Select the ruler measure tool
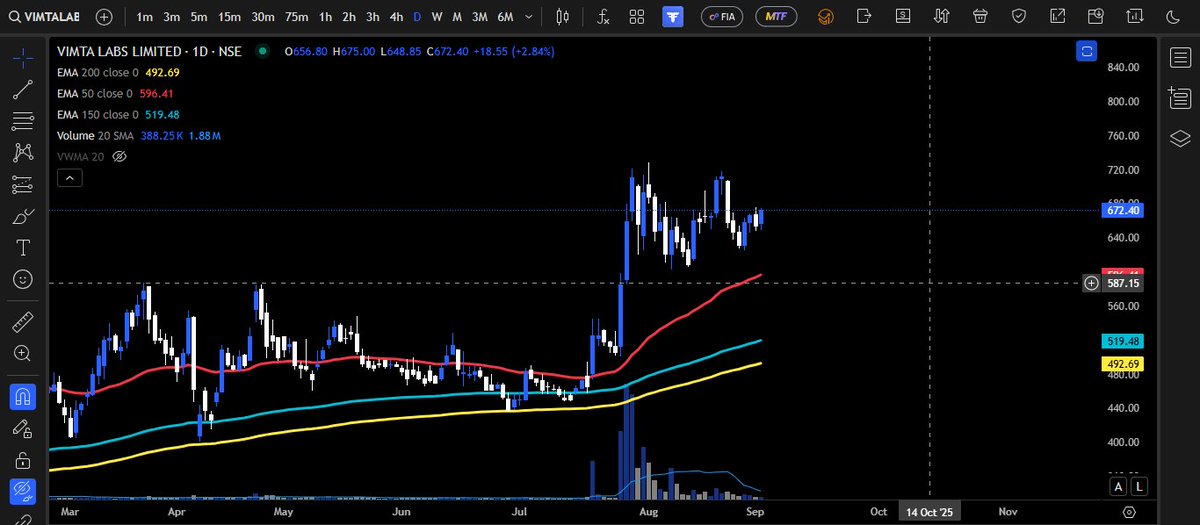This screenshot has height=525, width=1200. coord(23,322)
